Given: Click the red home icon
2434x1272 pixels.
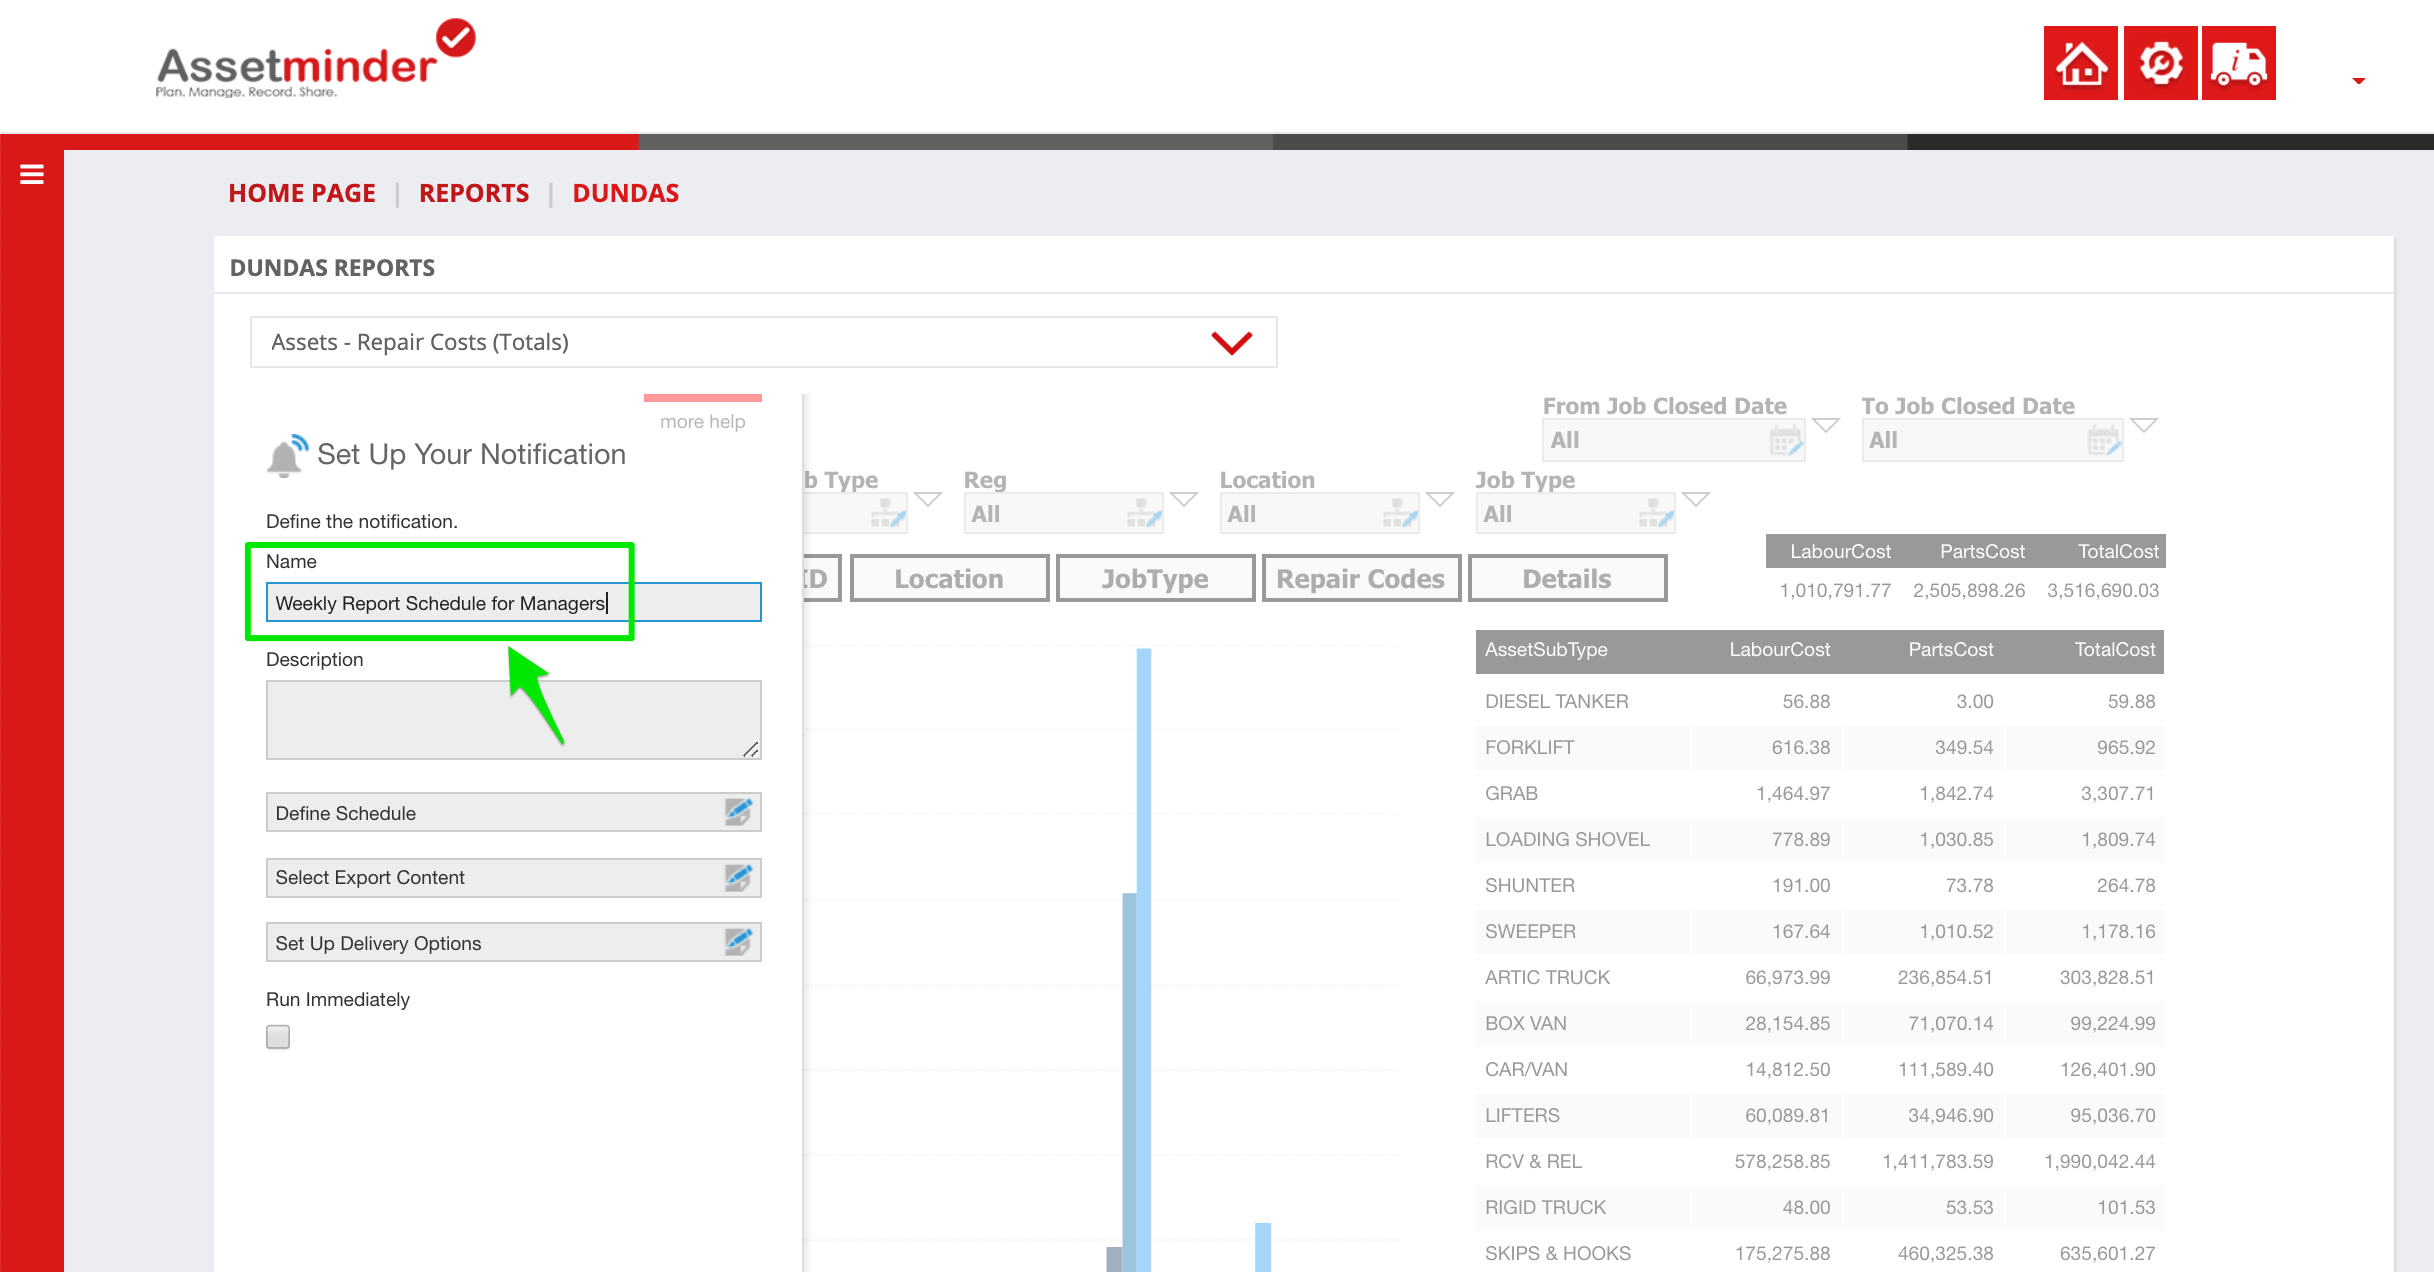Looking at the screenshot, I should click(2080, 63).
